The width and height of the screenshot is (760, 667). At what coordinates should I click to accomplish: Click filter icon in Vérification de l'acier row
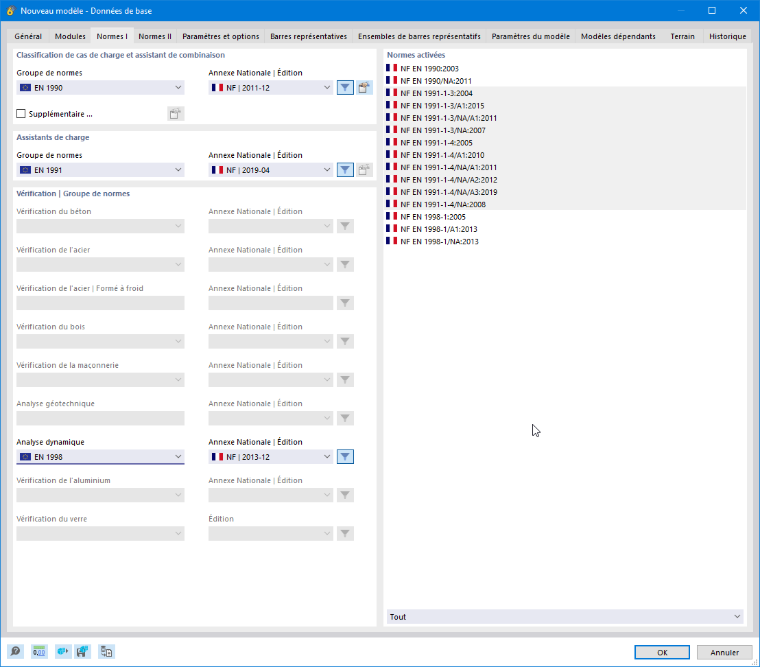345,265
